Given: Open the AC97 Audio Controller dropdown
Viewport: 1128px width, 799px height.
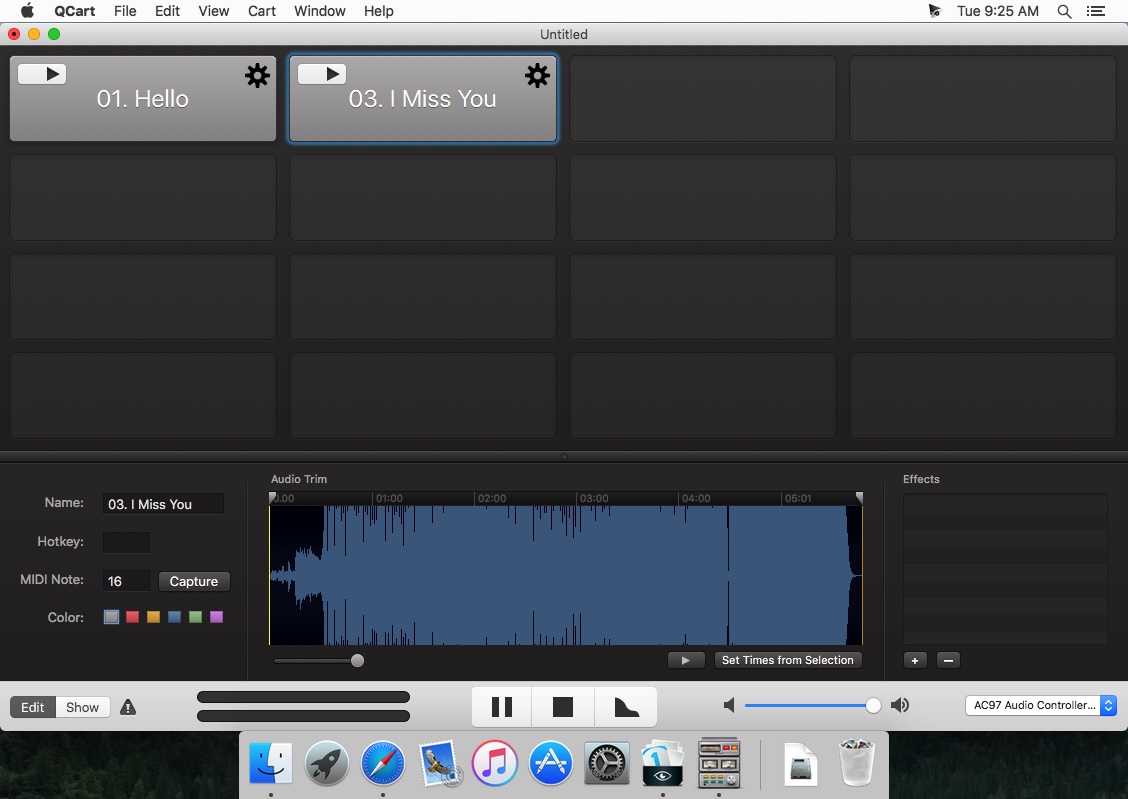Looking at the screenshot, I should 1040,706.
